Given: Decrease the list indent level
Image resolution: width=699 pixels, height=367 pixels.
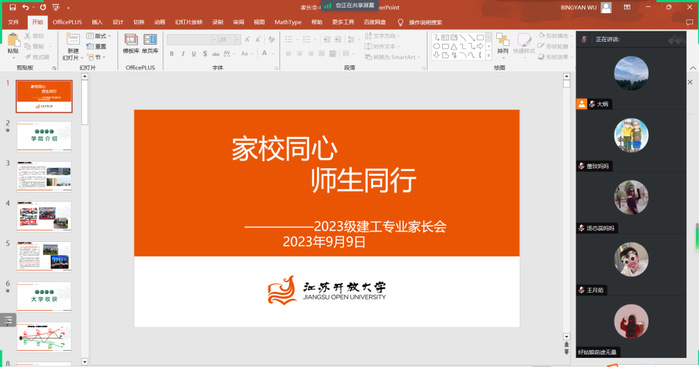Looking at the screenshot, I should pyautogui.click(x=327, y=40).
